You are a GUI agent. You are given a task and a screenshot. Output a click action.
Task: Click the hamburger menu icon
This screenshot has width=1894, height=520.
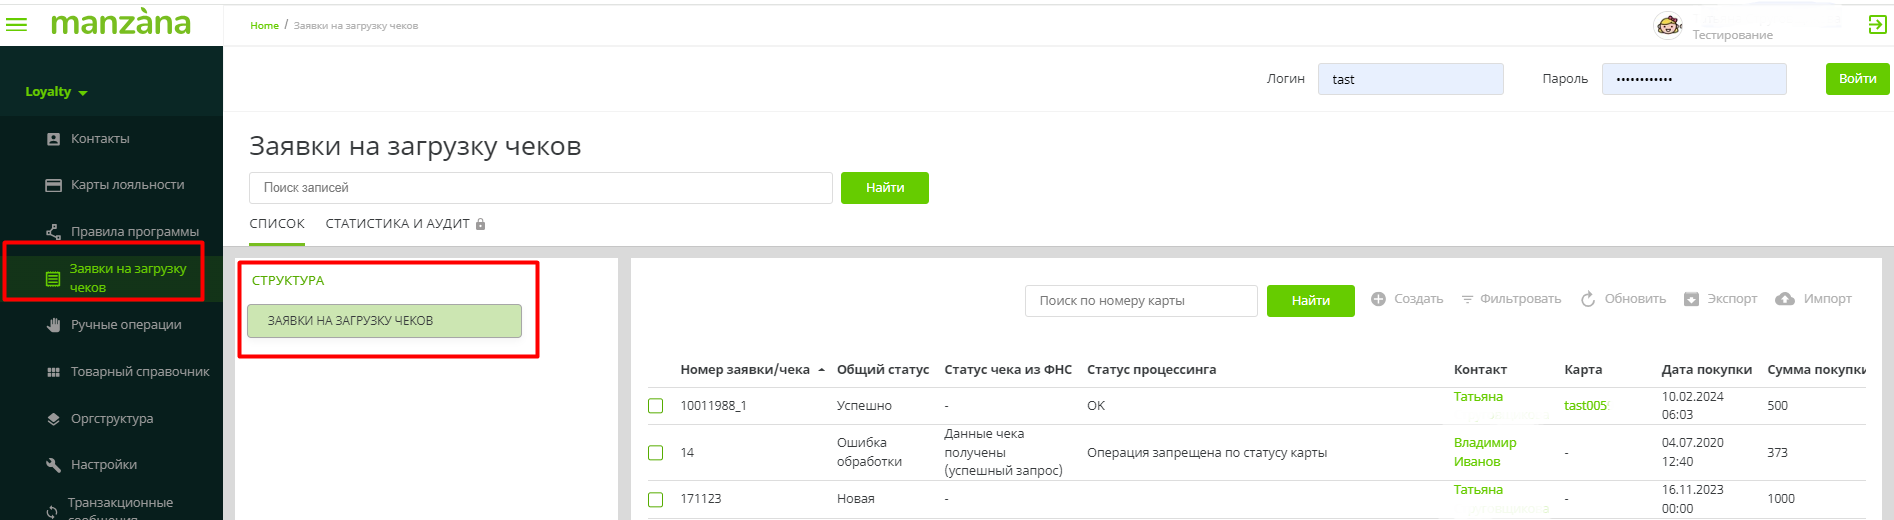[17, 24]
